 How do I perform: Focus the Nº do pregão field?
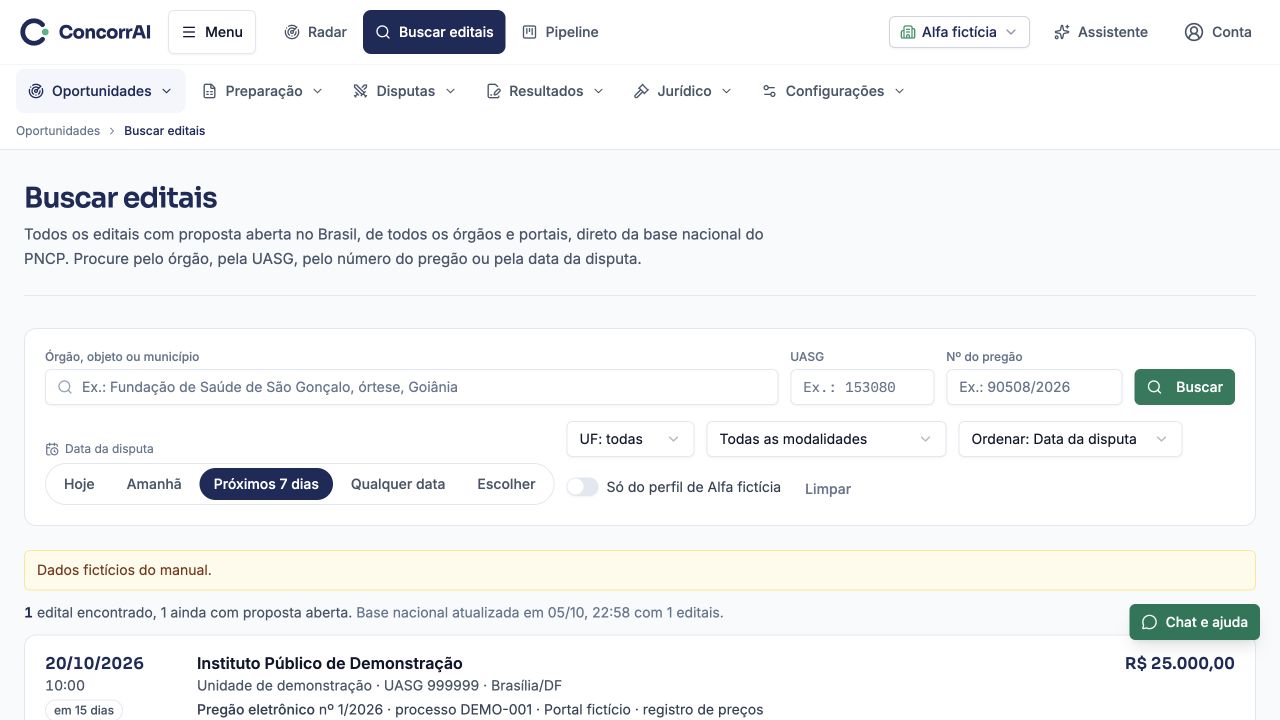point(1034,387)
